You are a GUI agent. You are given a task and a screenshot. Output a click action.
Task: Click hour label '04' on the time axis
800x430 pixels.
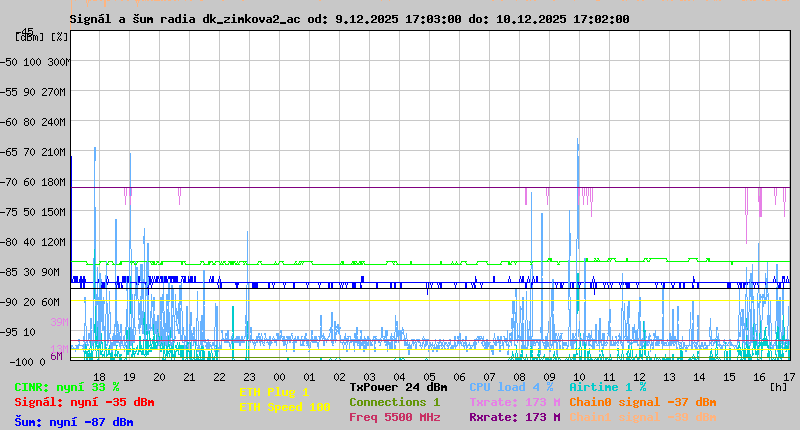pyautogui.click(x=399, y=377)
